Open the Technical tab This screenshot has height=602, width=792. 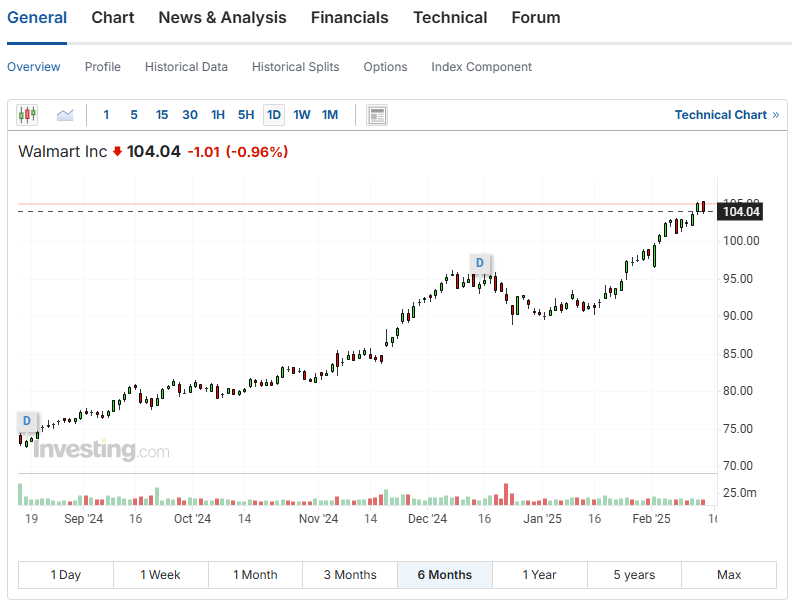[x=450, y=18]
